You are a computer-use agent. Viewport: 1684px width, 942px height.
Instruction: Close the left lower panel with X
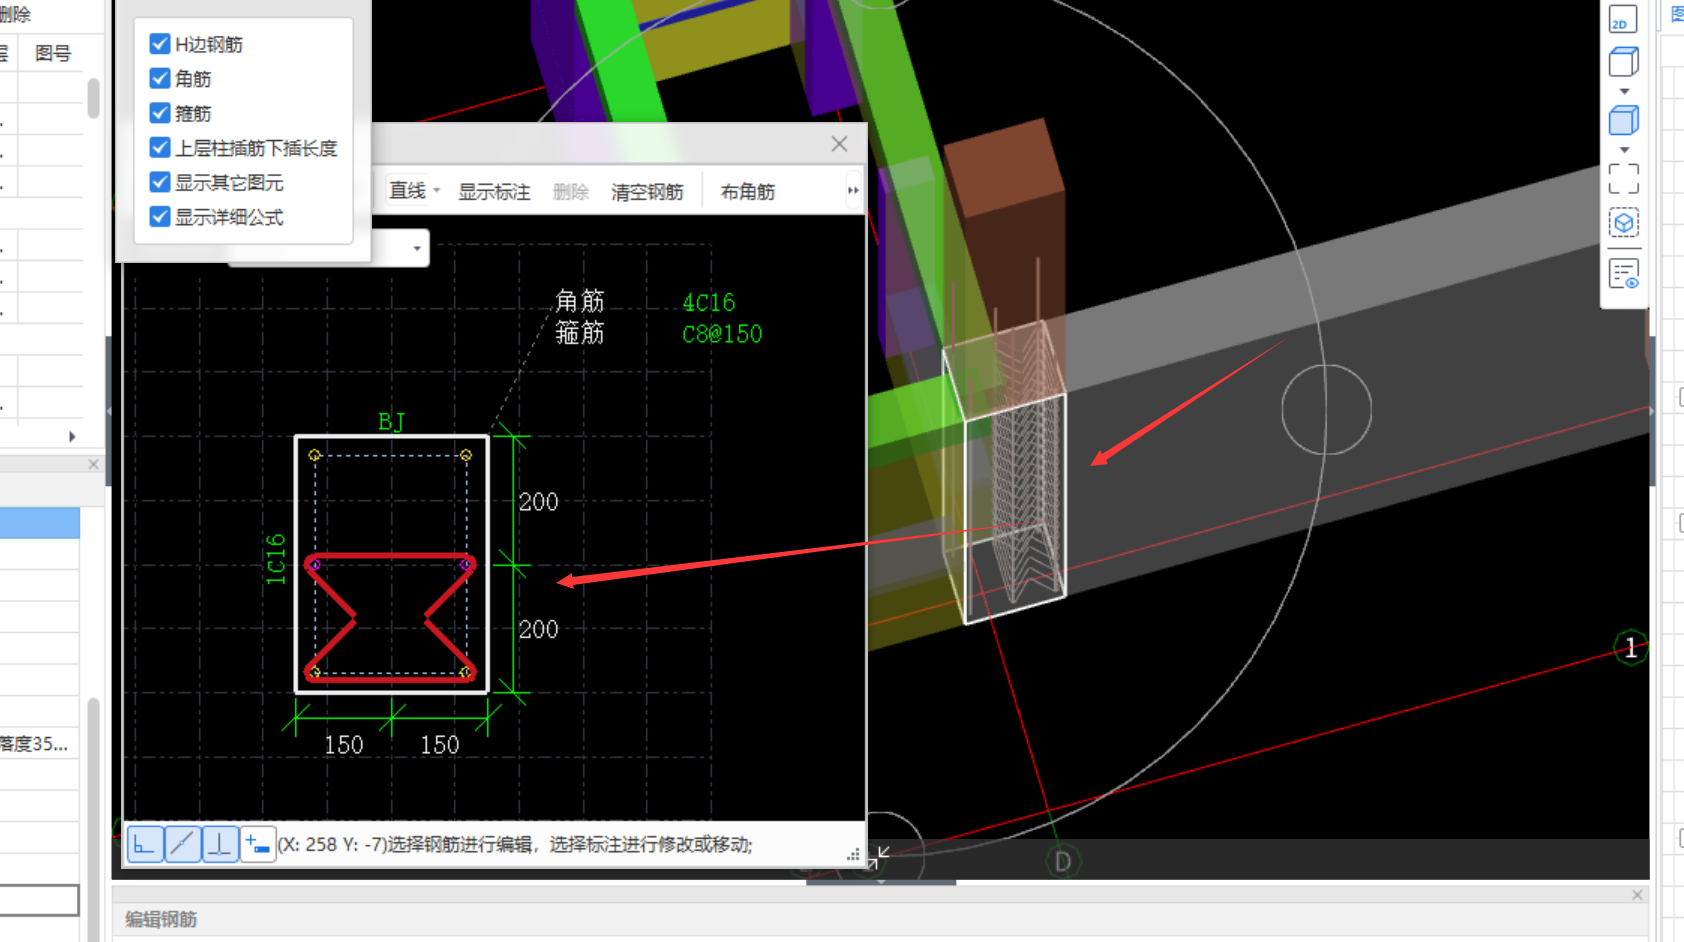pyautogui.click(x=93, y=464)
